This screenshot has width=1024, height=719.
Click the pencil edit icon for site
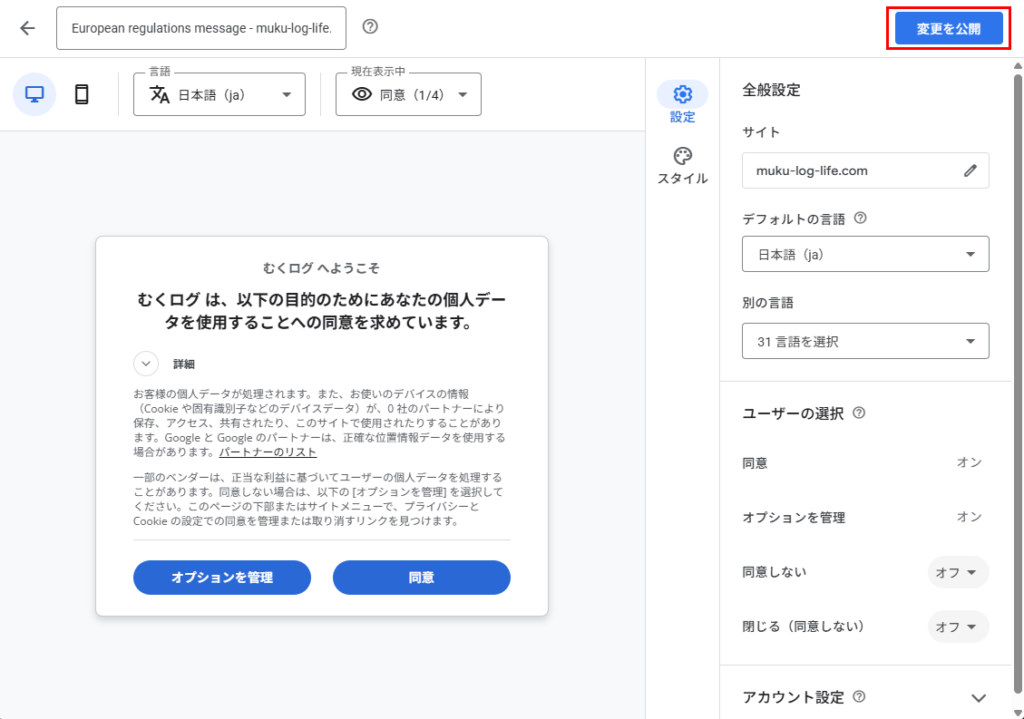pyautogui.click(x=969, y=171)
